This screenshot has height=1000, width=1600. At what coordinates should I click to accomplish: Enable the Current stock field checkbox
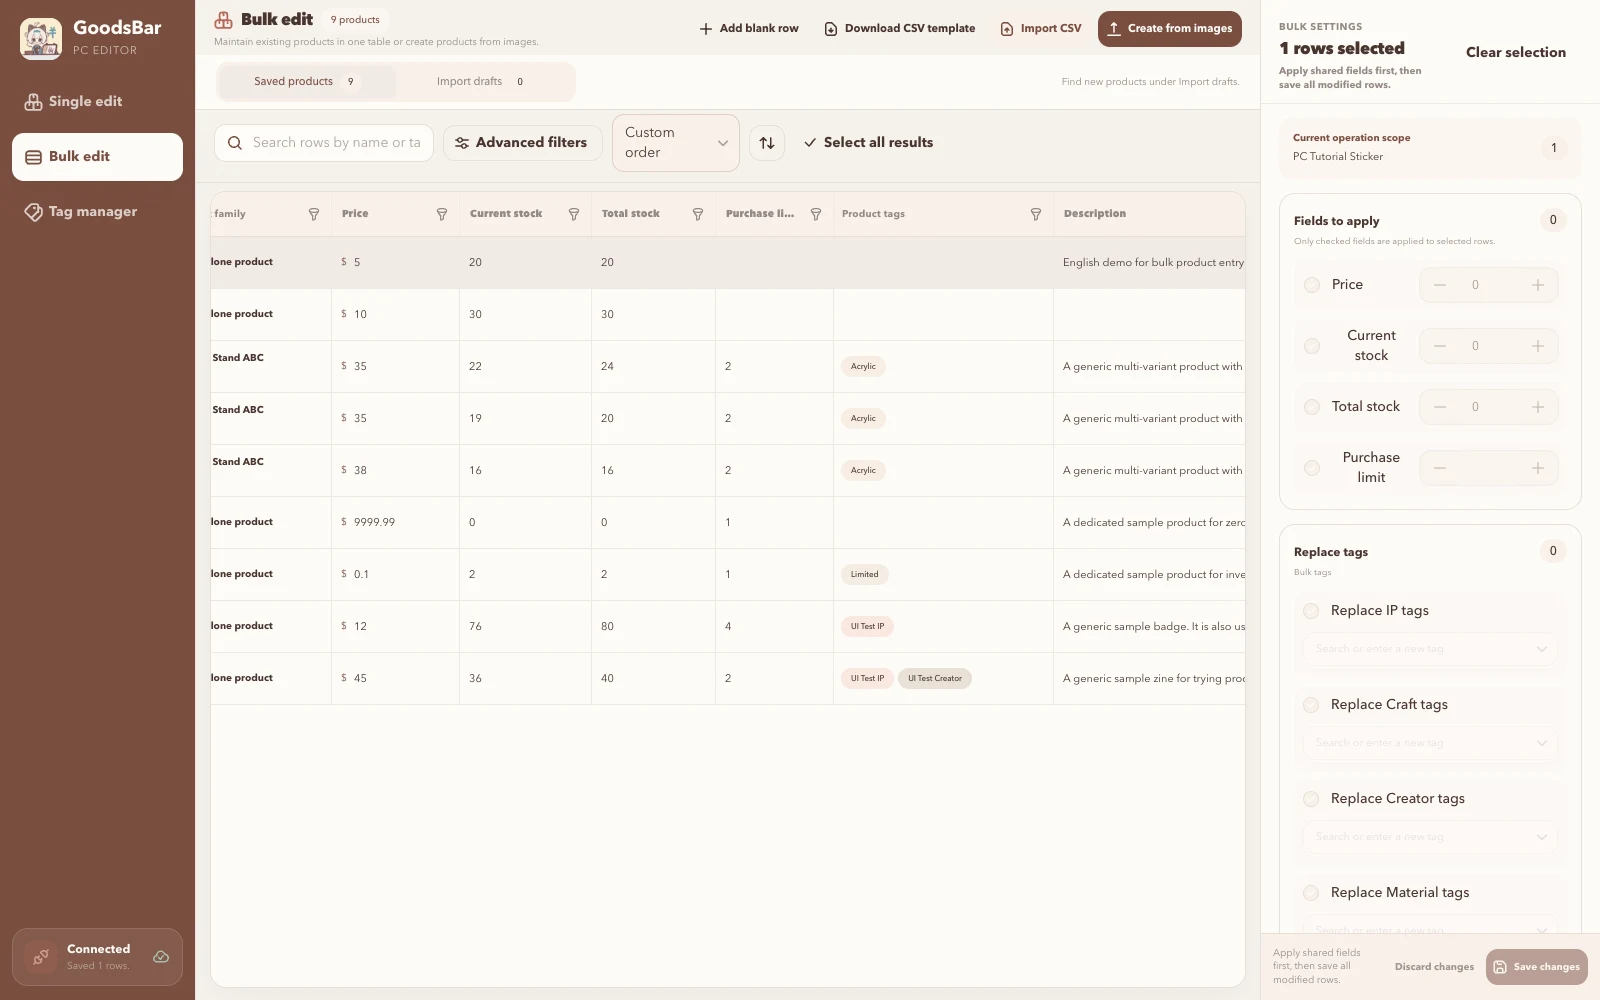tap(1312, 346)
